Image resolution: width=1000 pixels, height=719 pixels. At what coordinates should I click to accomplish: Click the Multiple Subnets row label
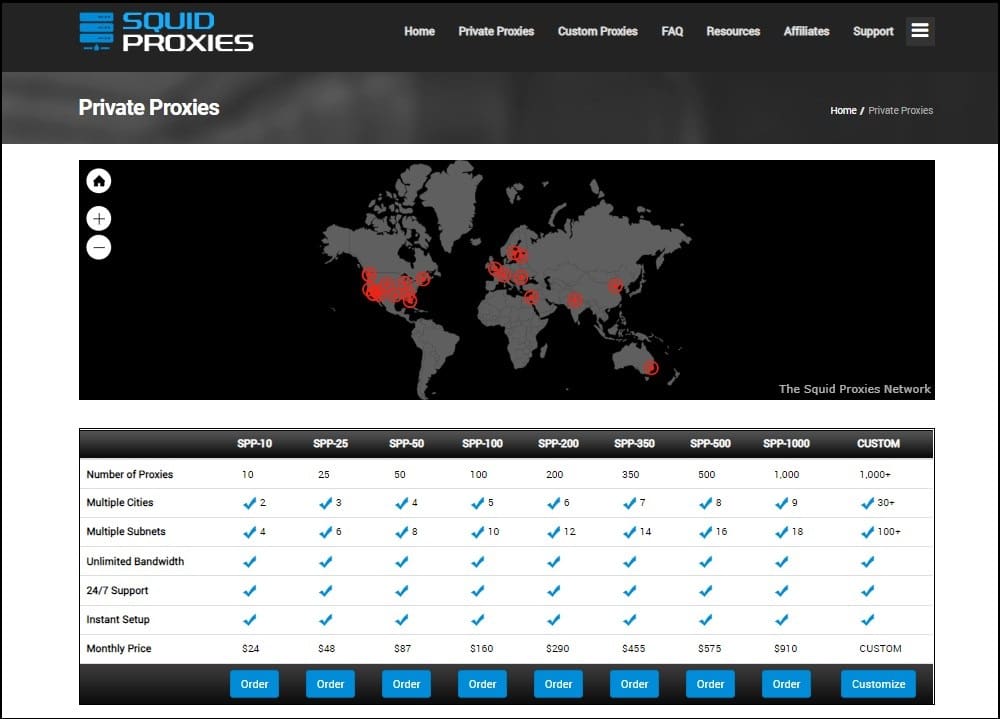point(126,531)
